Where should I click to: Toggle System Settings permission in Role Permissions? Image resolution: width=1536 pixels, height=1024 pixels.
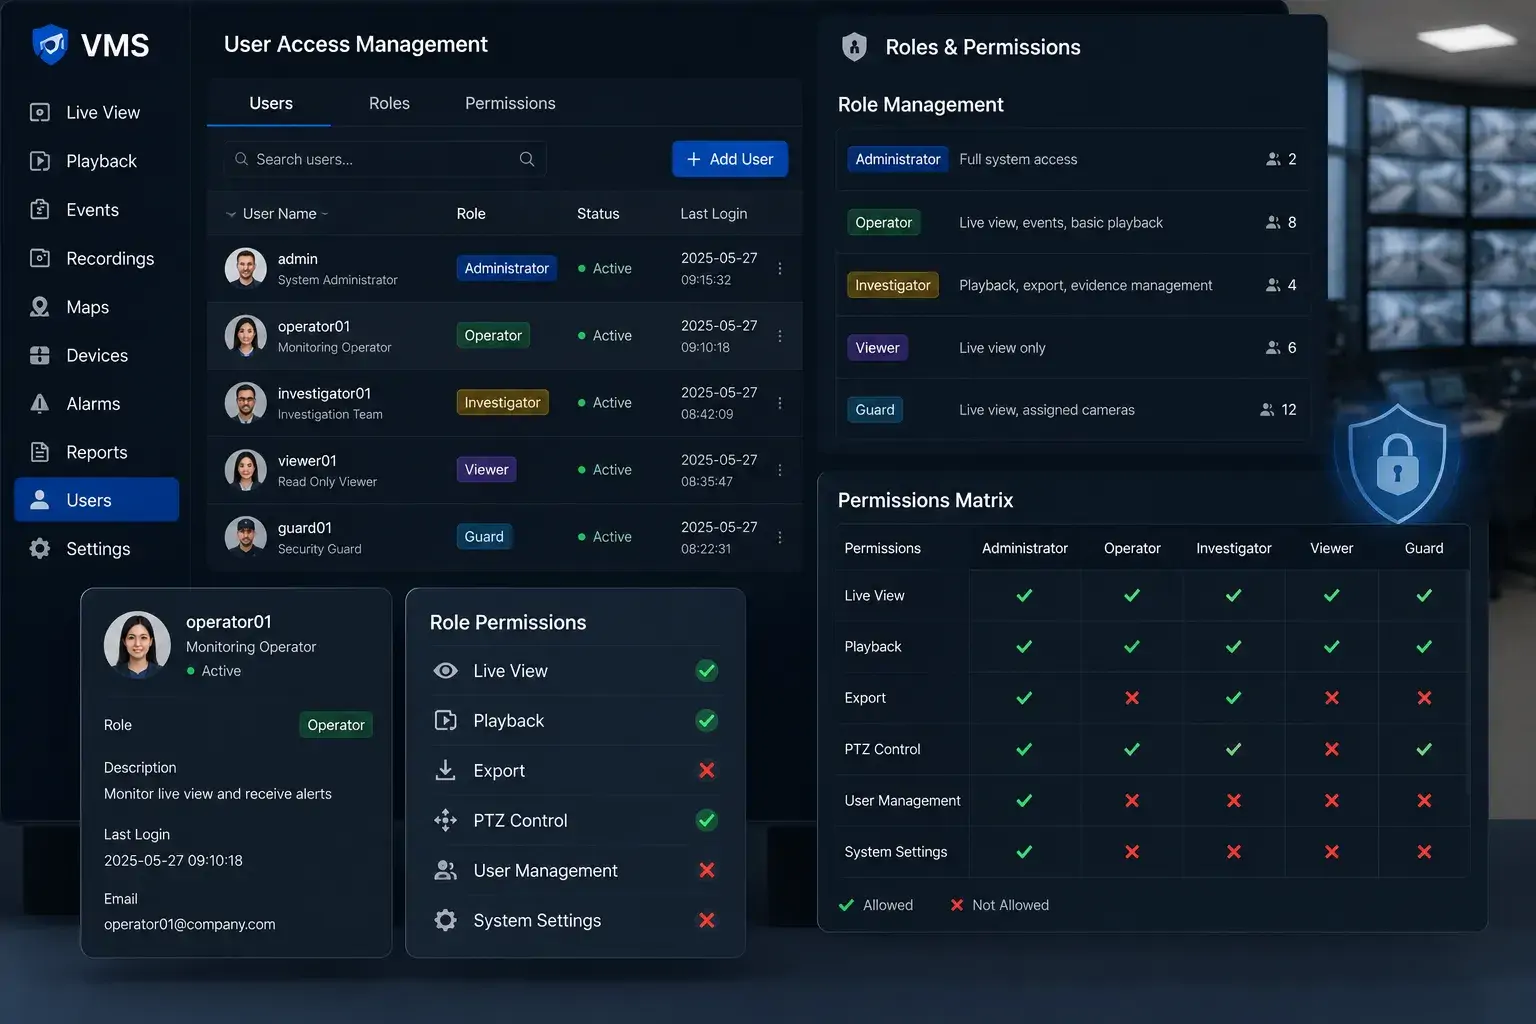point(707,920)
